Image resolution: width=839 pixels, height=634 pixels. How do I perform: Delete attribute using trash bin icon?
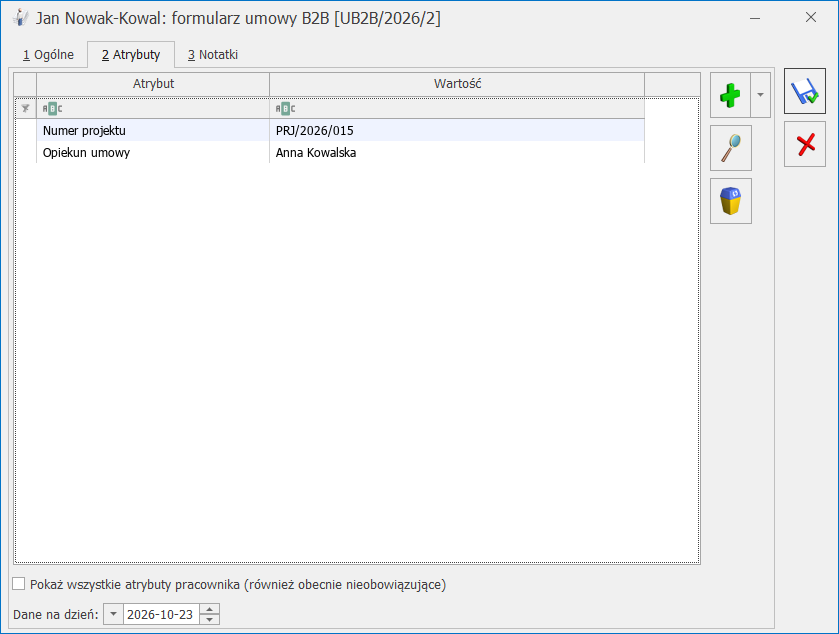[731, 201]
